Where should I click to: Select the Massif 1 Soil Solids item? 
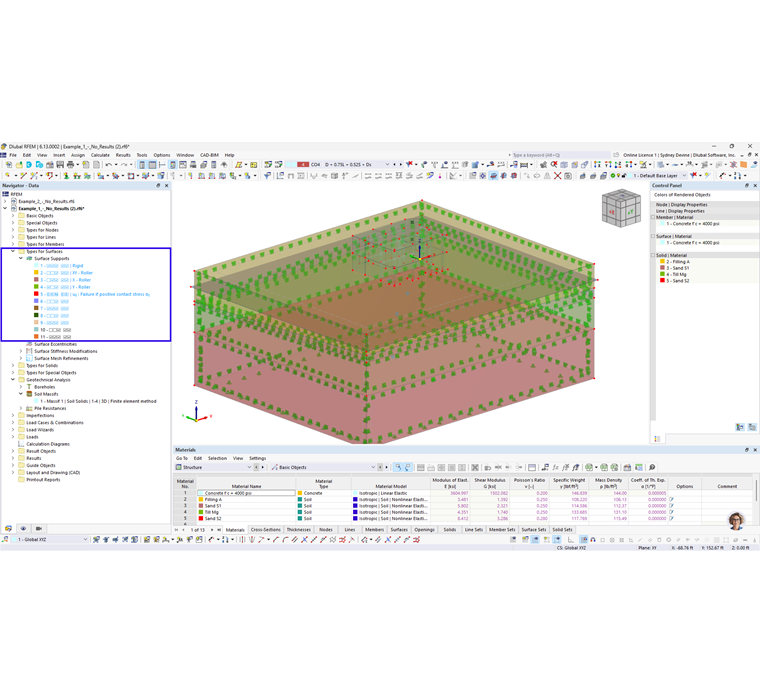[95, 401]
